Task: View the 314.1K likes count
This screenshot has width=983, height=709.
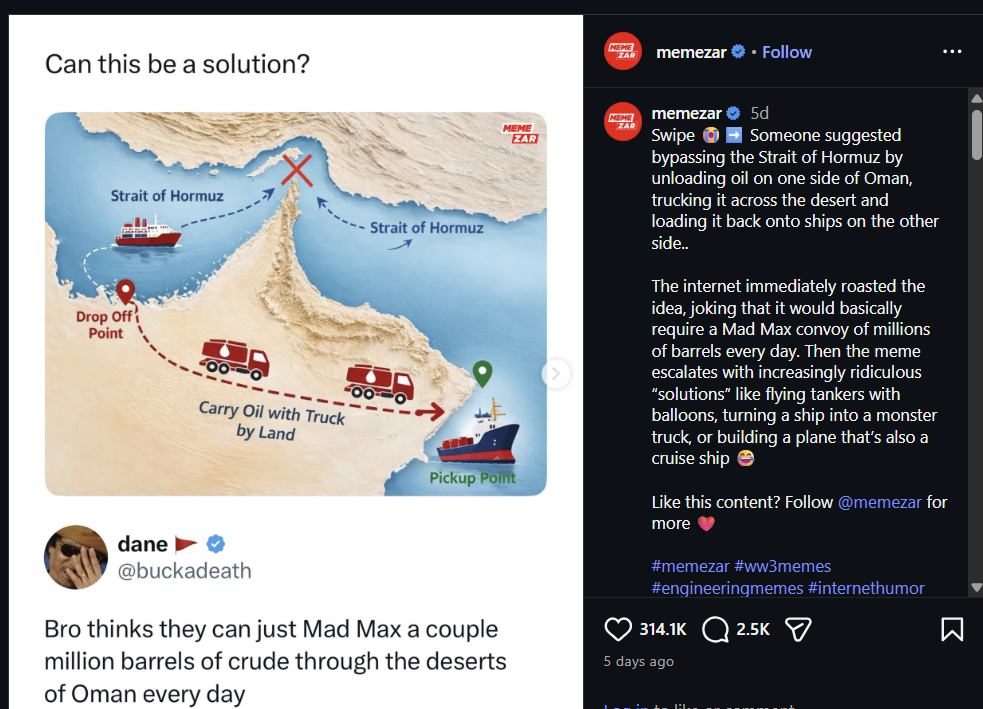Action: [x=663, y=629]
